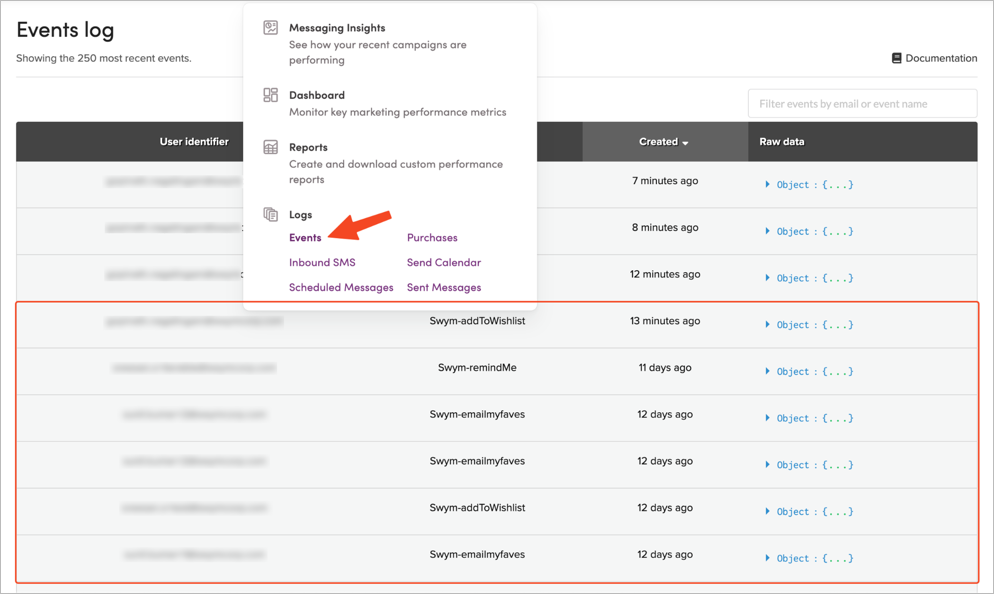Open Send Calendar log
This screenshot has width=994, height=594.
(x=444, y=262)
